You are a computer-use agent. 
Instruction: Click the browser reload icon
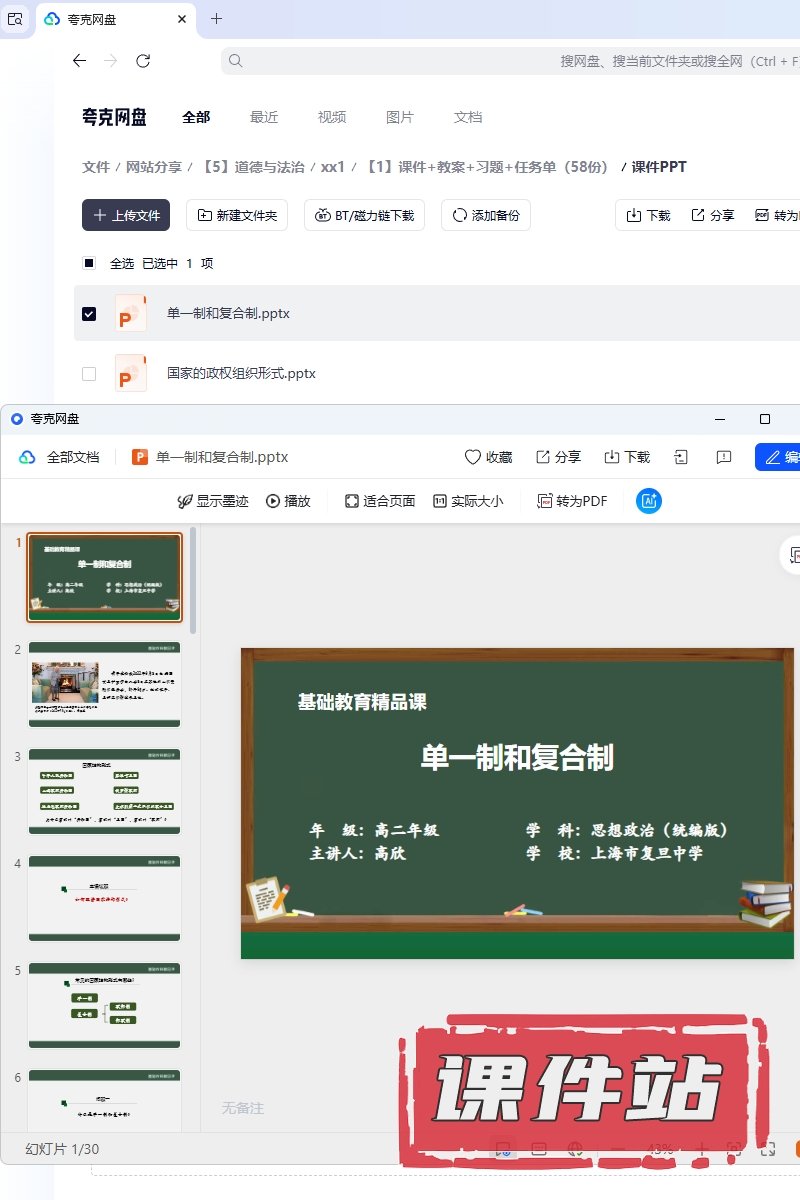[143, 61]
